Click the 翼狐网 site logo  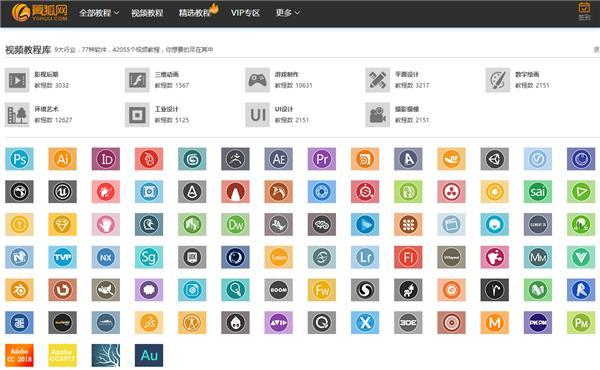click(x=40, y=12)
